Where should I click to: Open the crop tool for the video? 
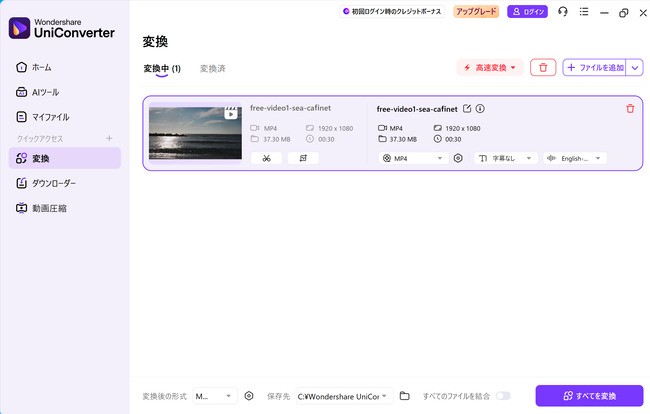point(303,158)
